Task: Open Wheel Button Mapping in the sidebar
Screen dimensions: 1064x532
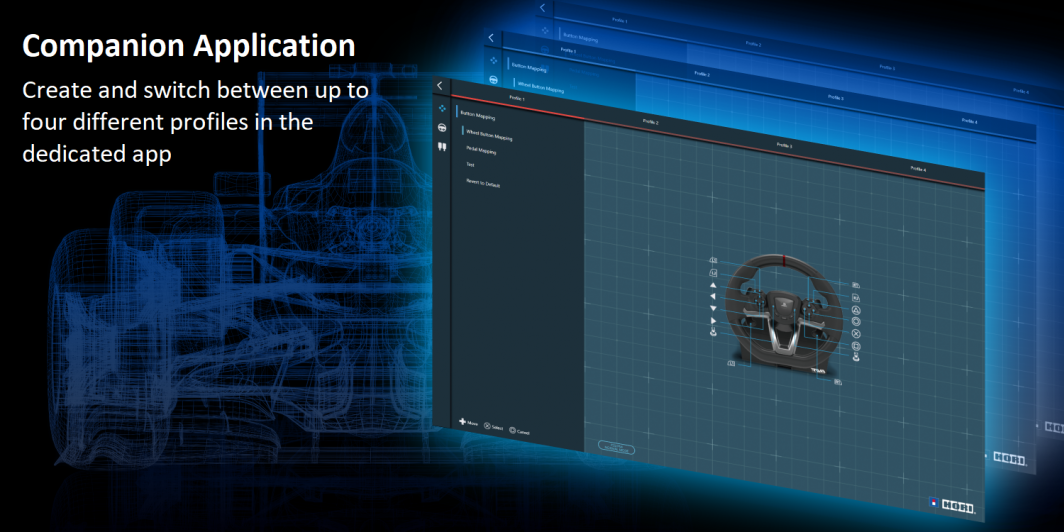Action: click(x=489, y=135)
